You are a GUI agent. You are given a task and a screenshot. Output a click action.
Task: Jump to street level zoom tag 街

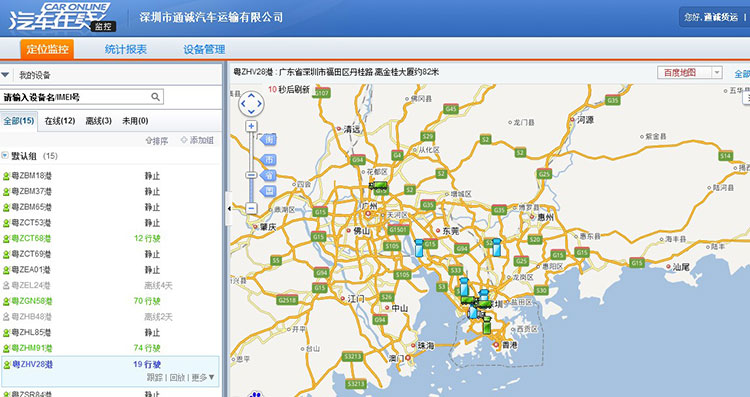tap(268, 140)
